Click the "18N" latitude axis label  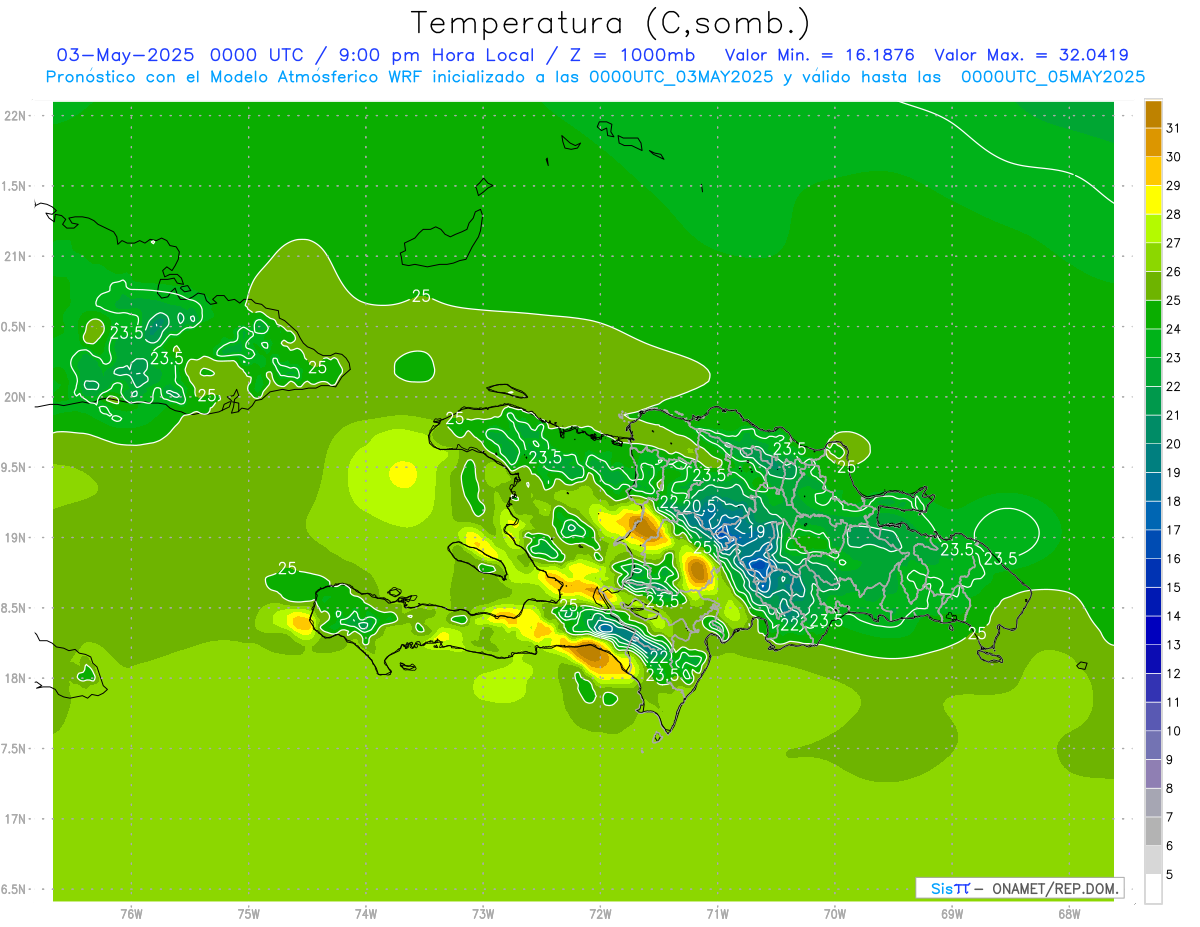coord(17,678)
